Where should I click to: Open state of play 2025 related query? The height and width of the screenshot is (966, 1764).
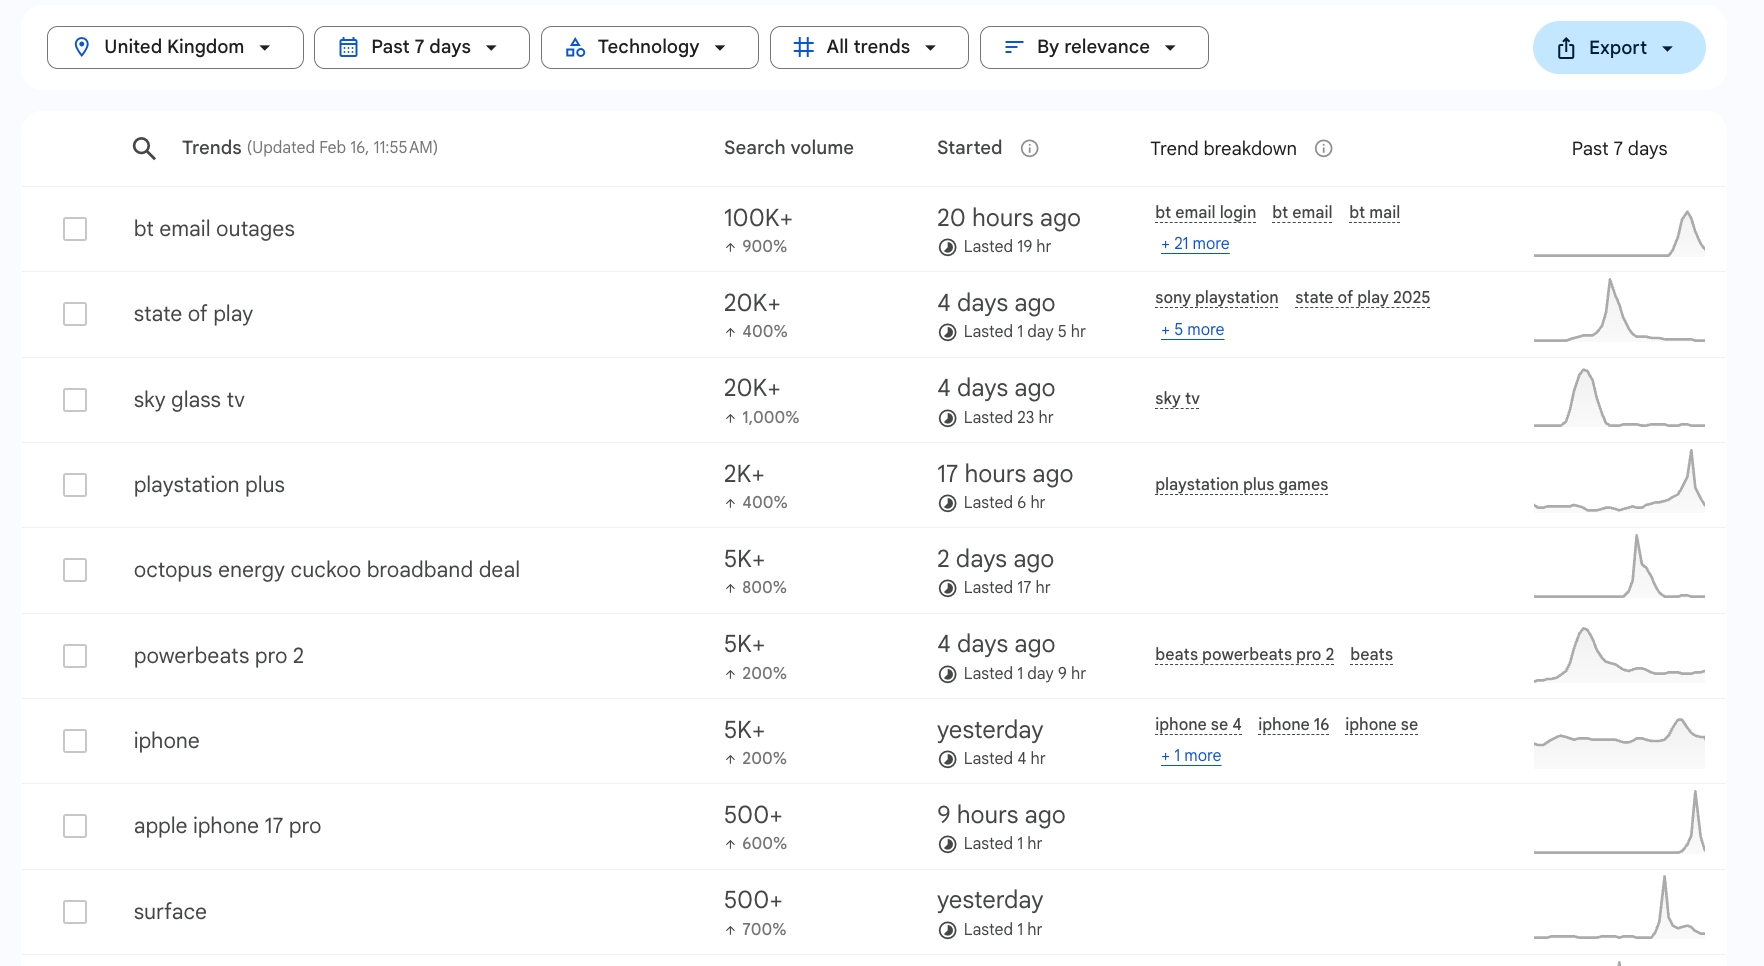click(x=1362, y=297)
